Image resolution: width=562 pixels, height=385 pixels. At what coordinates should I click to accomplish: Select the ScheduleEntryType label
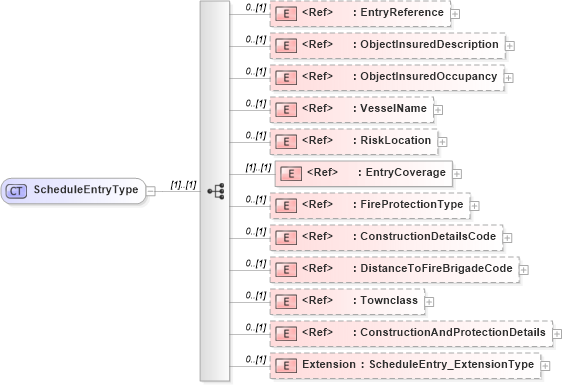coord(86,190)
